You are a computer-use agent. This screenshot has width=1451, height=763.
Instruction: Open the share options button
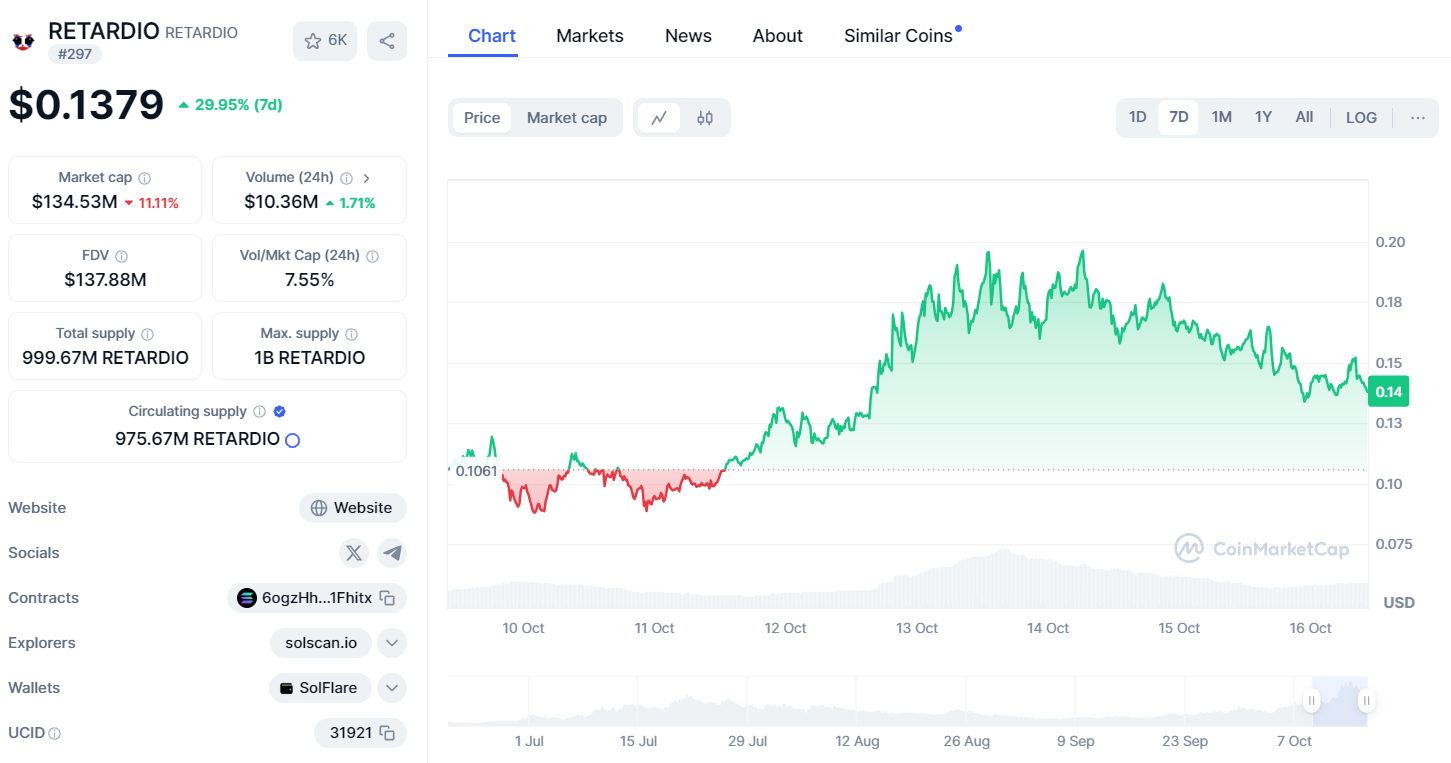tap(387, 41)
